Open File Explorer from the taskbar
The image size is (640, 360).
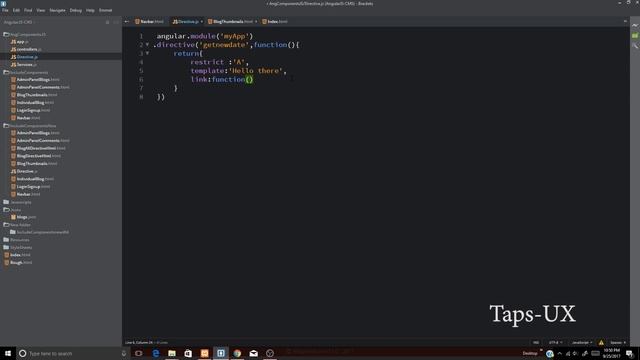click(172, 353)
